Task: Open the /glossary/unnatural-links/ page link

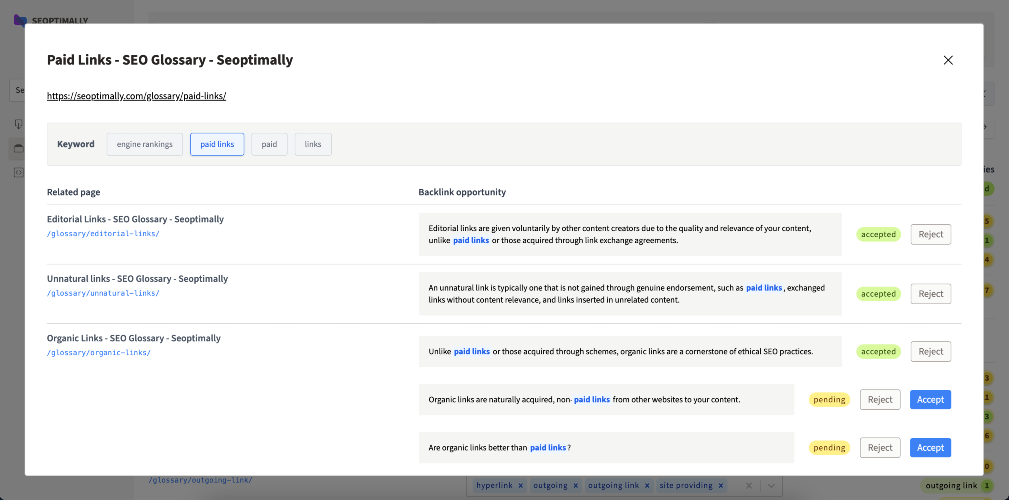Action: [x=103, y=293]
